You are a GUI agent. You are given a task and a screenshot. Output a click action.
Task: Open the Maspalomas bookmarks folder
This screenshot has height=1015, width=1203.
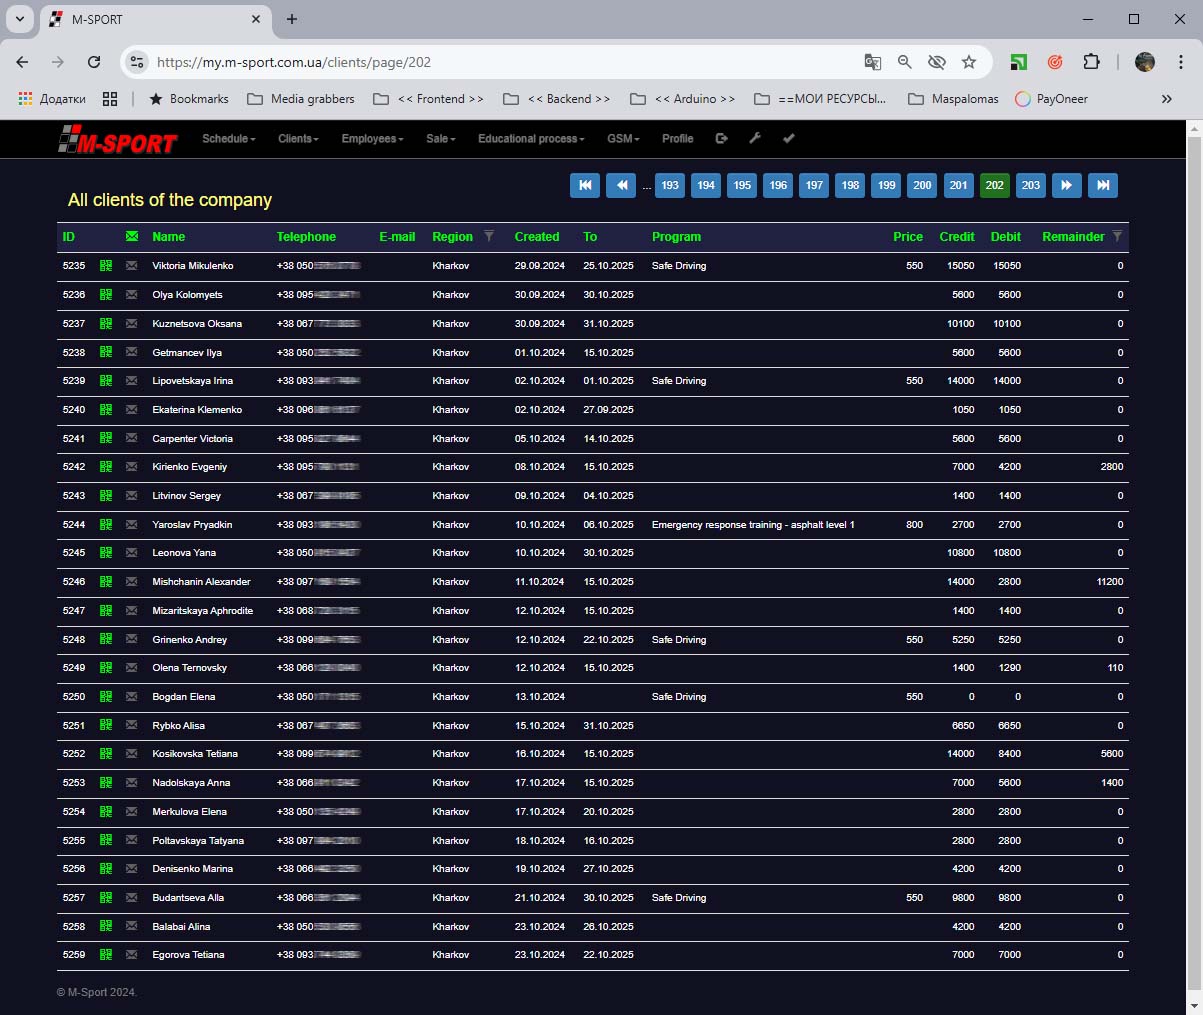(x=953, y=99)
